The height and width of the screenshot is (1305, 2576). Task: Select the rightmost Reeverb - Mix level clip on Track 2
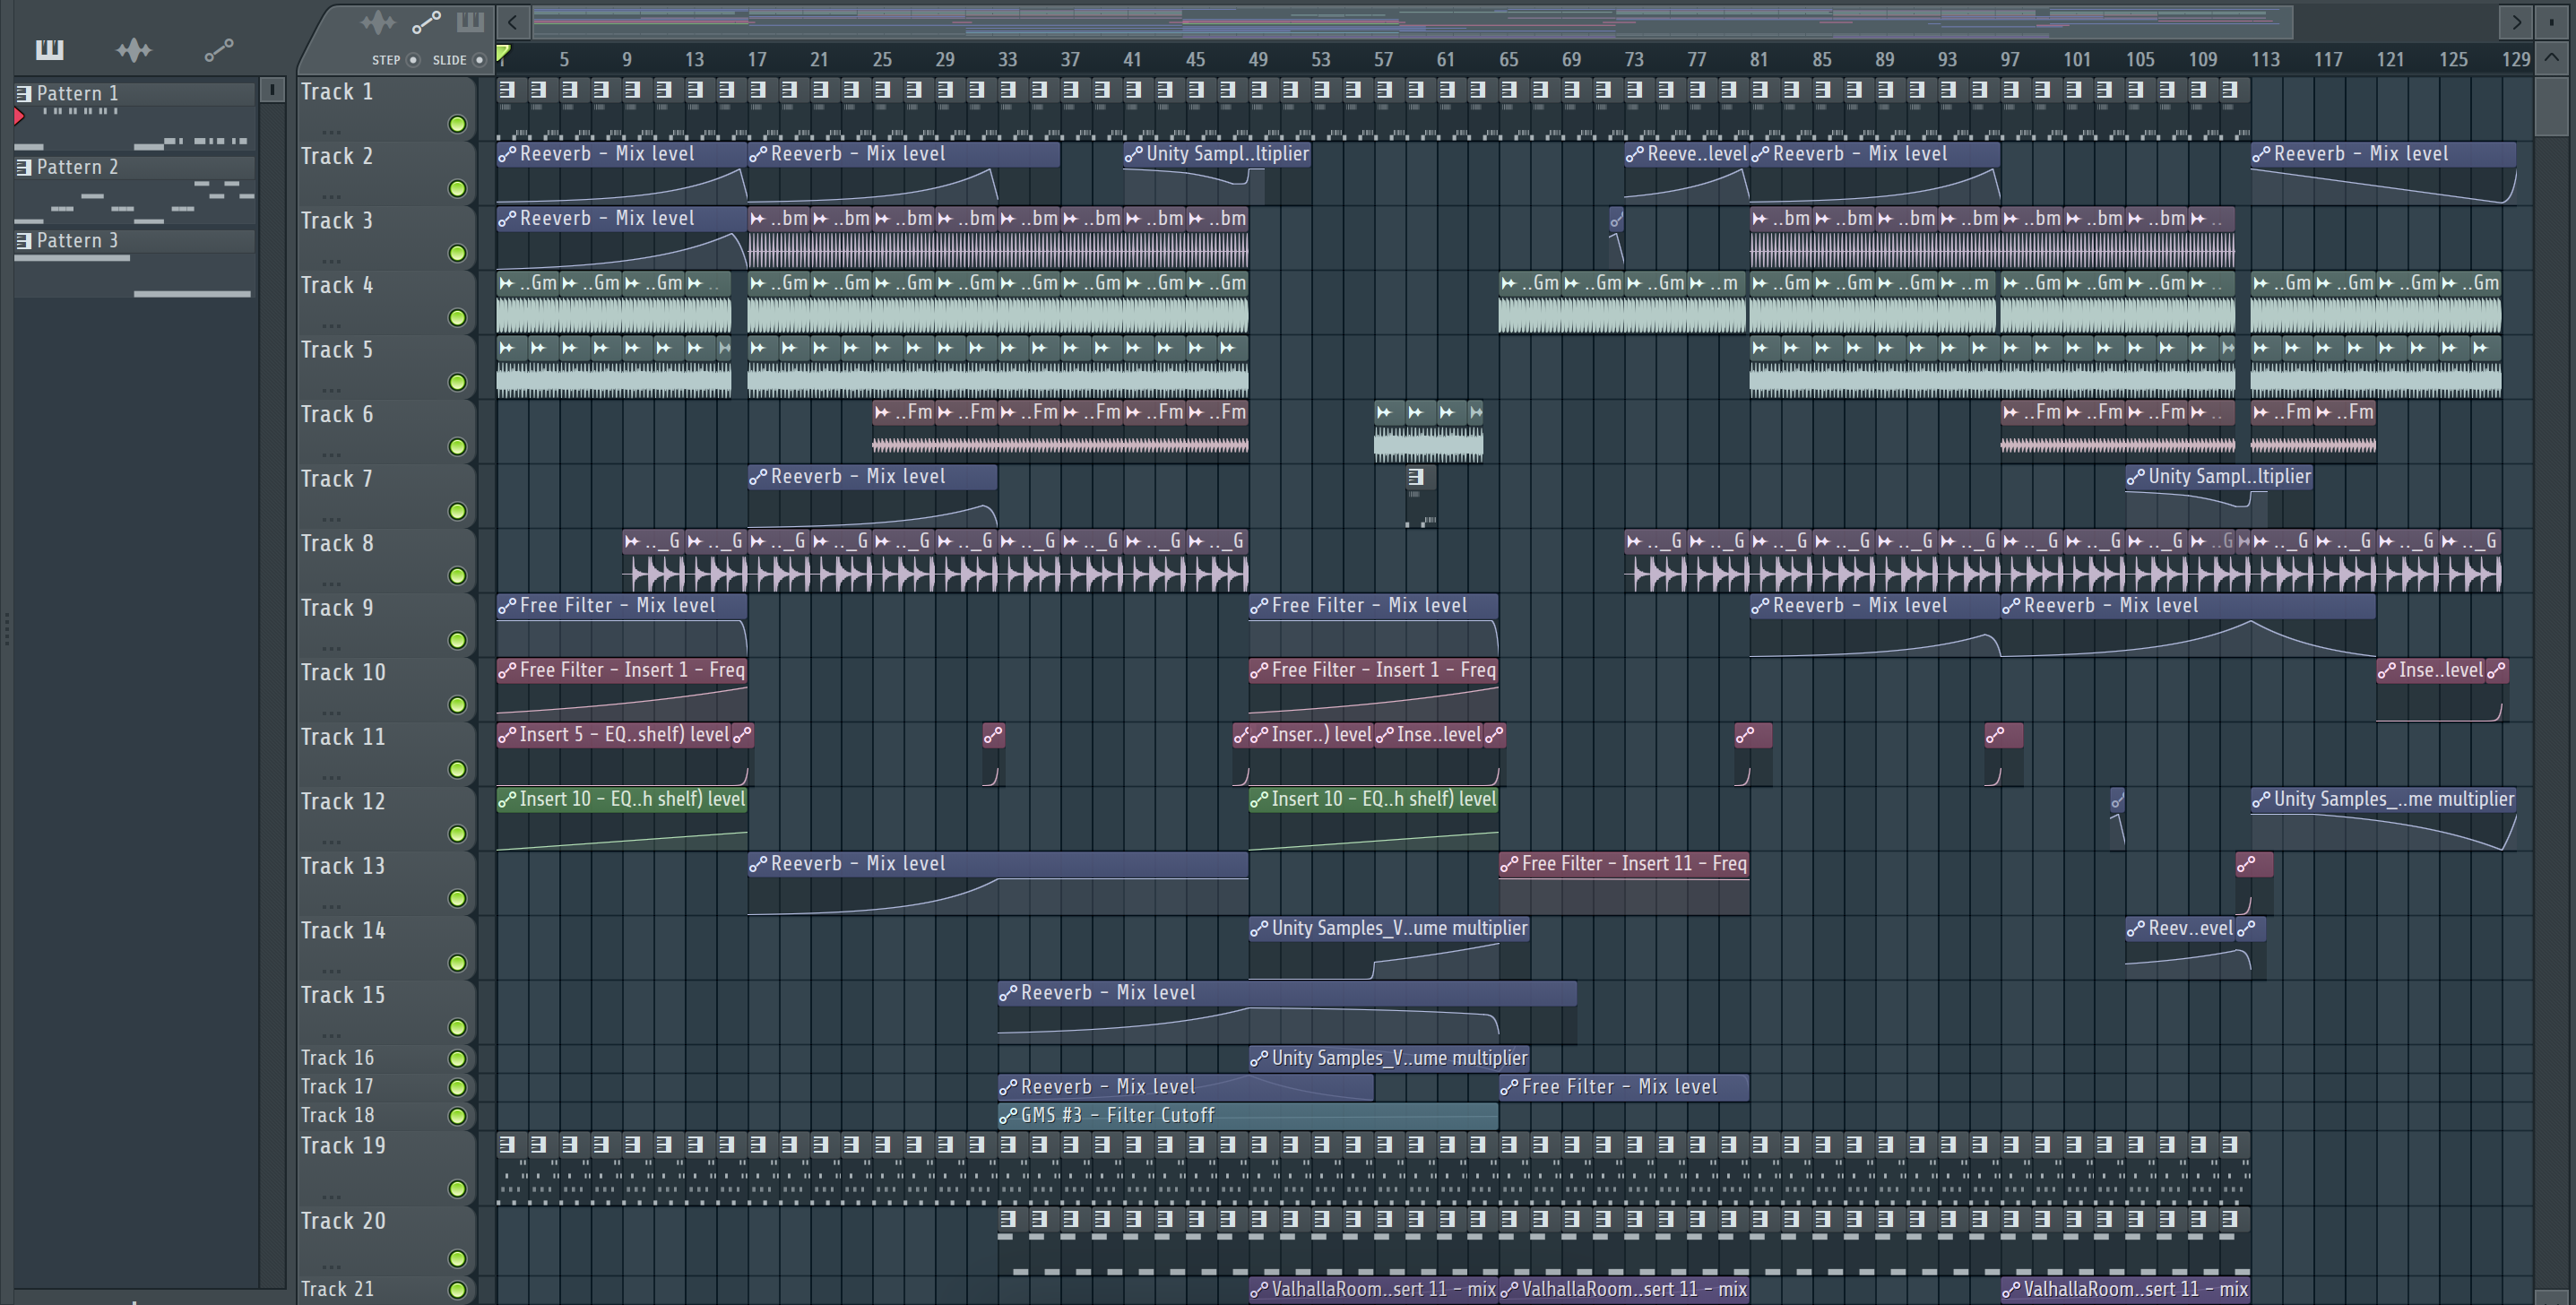2383,174
